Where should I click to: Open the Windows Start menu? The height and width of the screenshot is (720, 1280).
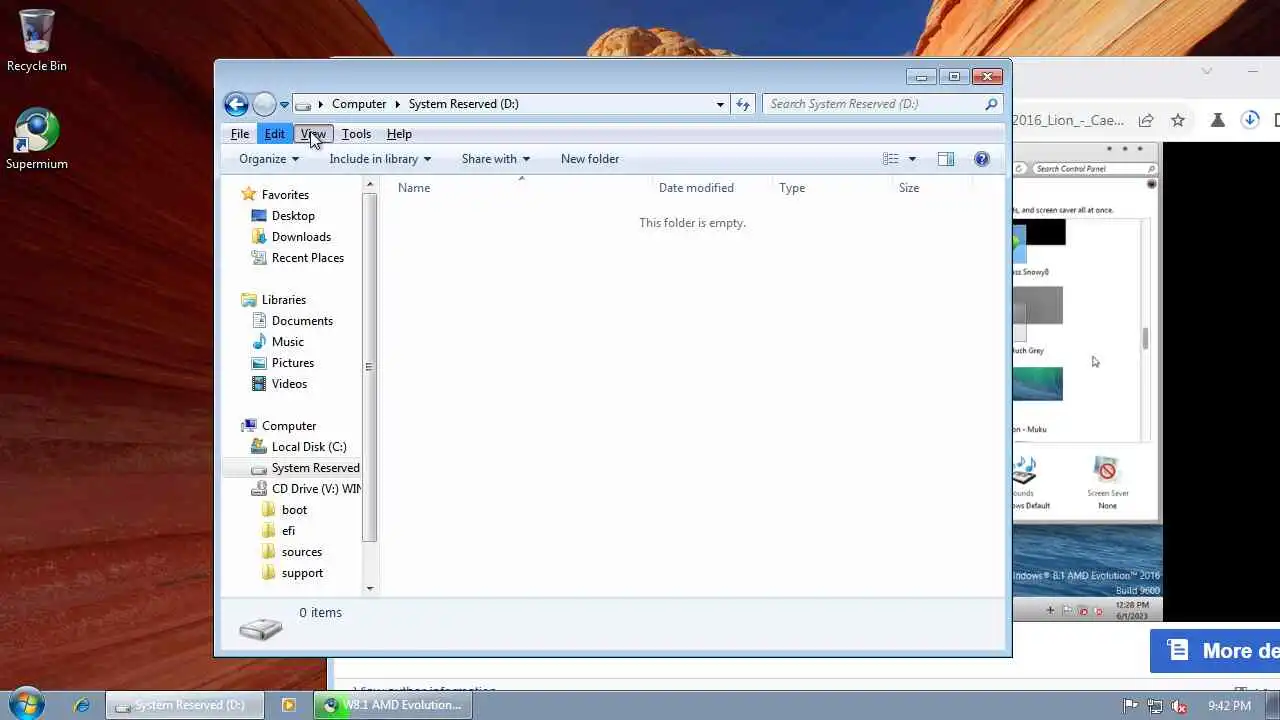coord(26,704)
